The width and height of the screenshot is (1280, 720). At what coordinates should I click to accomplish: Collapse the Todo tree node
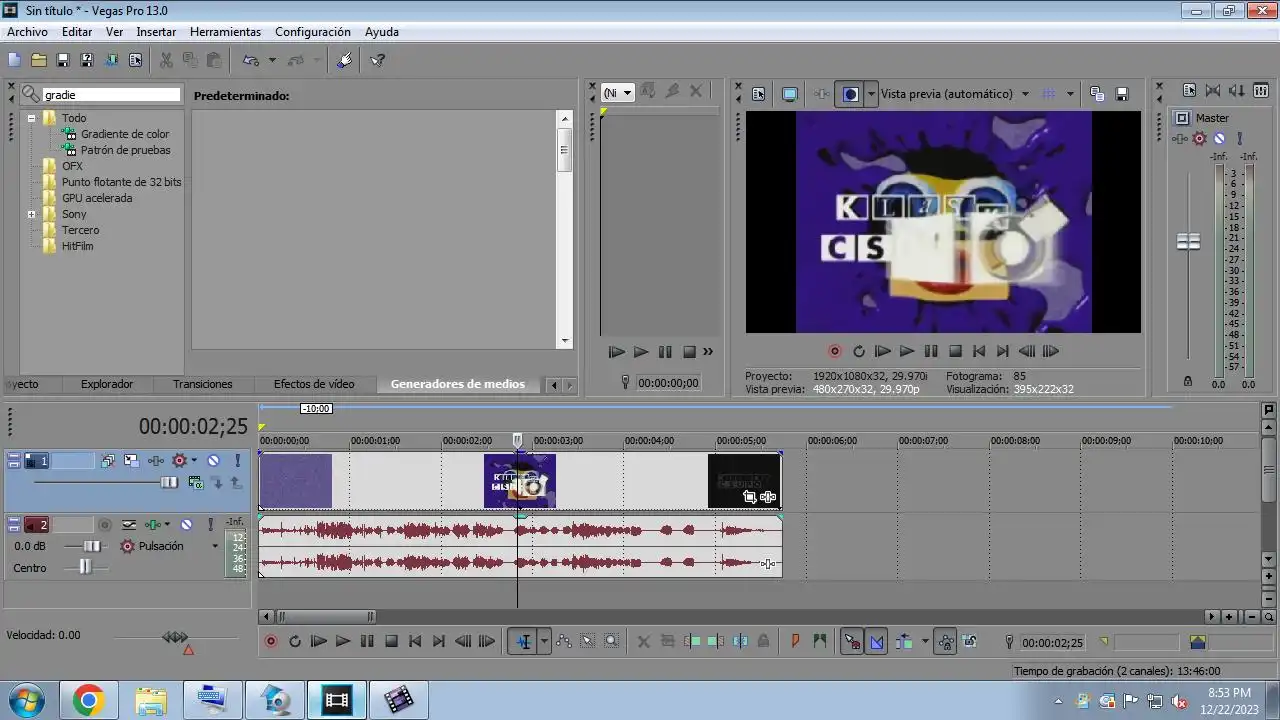point(32,118)
